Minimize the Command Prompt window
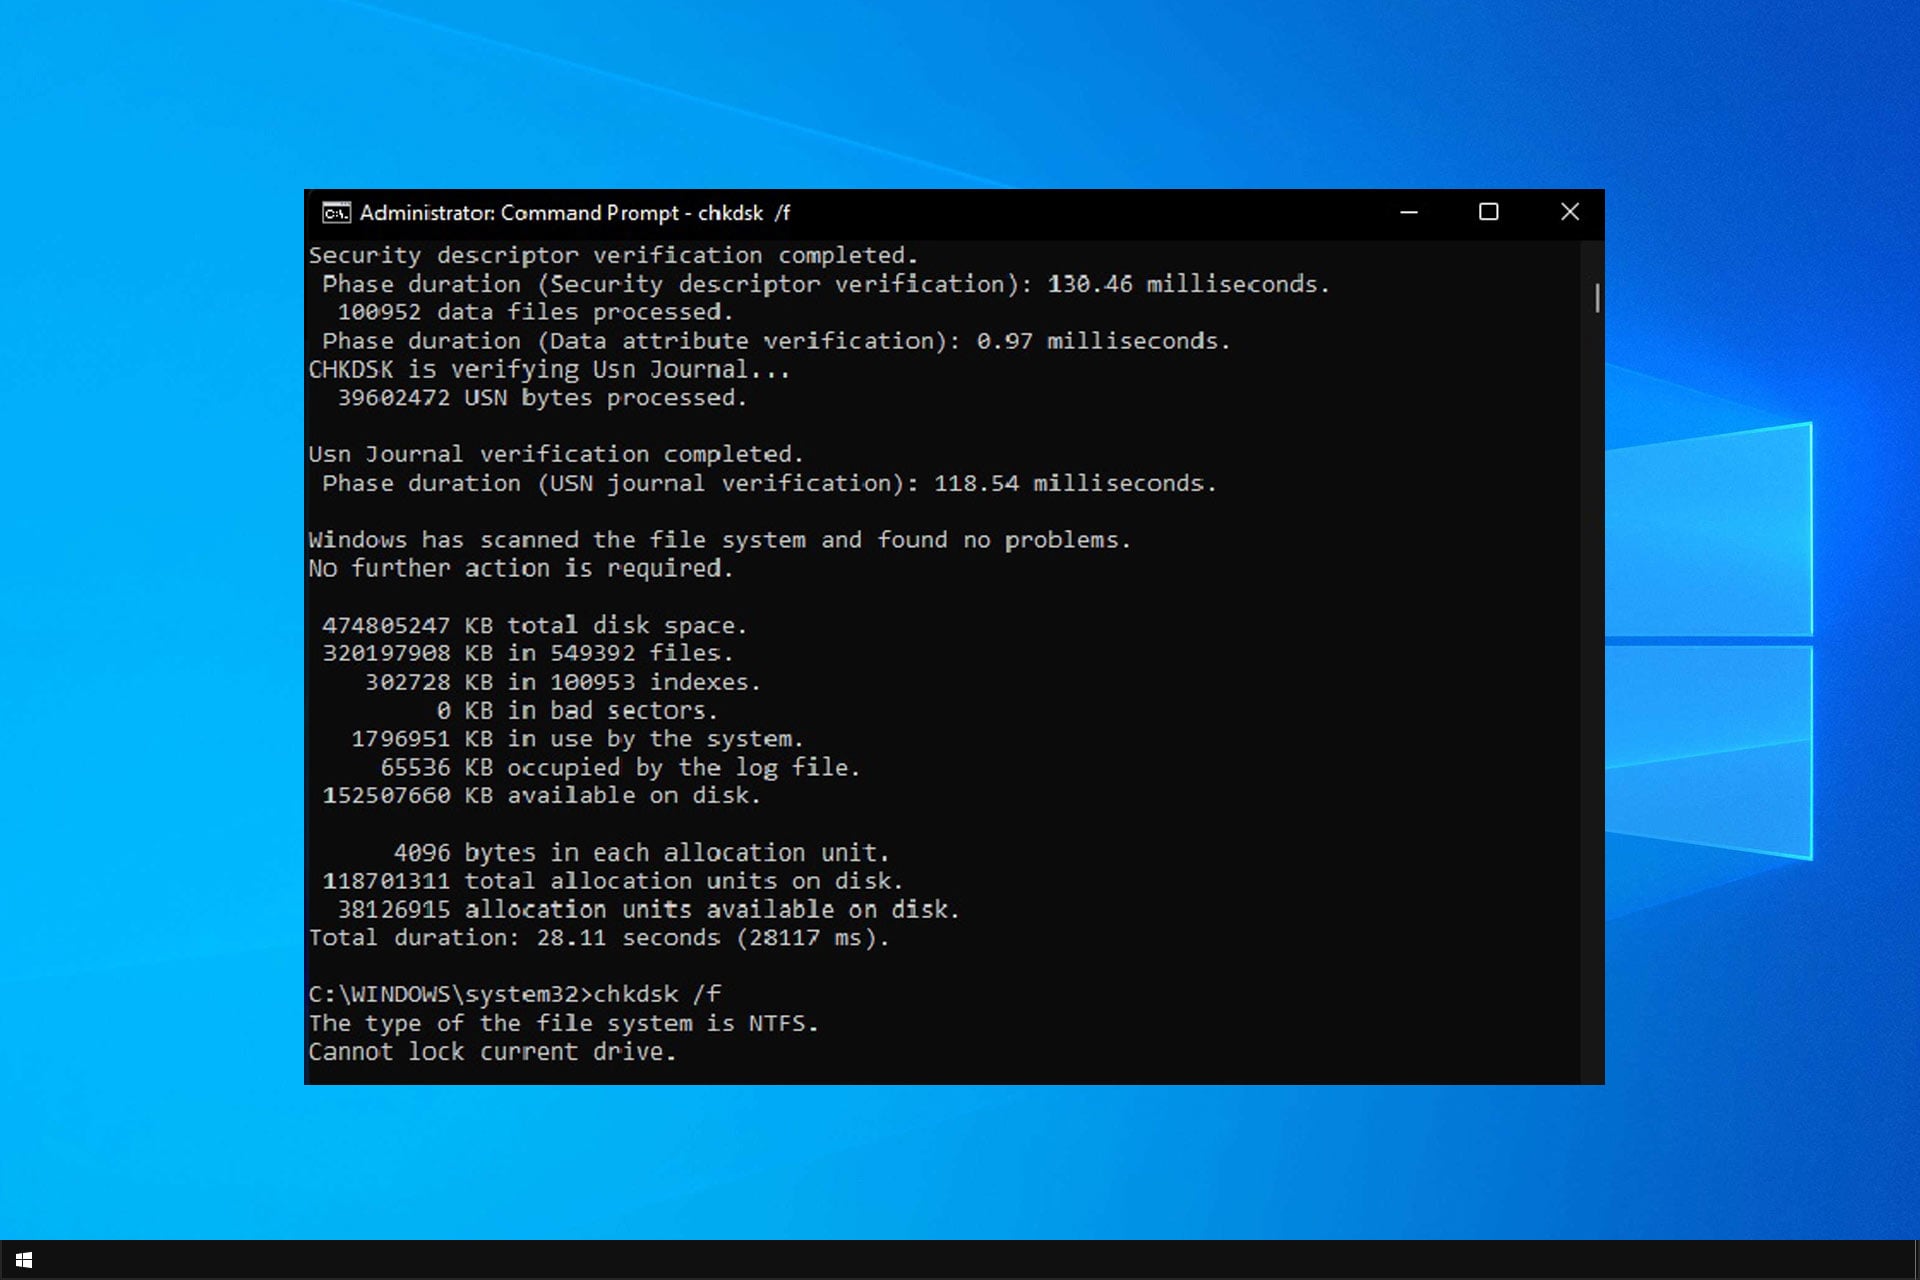1920x1280 pixels. tap(1409, 213)
